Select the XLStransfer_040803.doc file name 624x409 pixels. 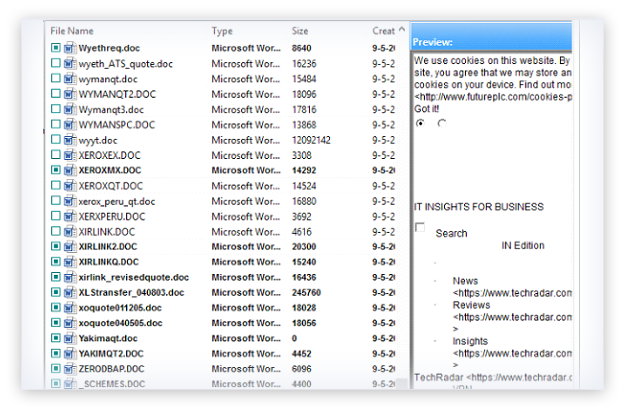(x=131, y=292)
